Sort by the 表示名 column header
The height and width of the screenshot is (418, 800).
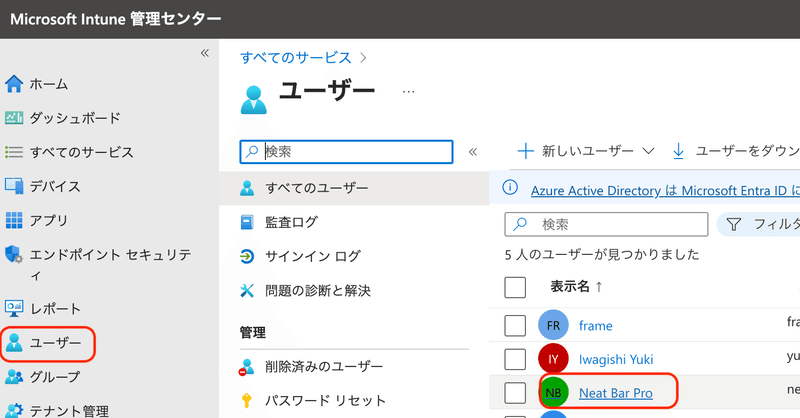pos(576,287)
